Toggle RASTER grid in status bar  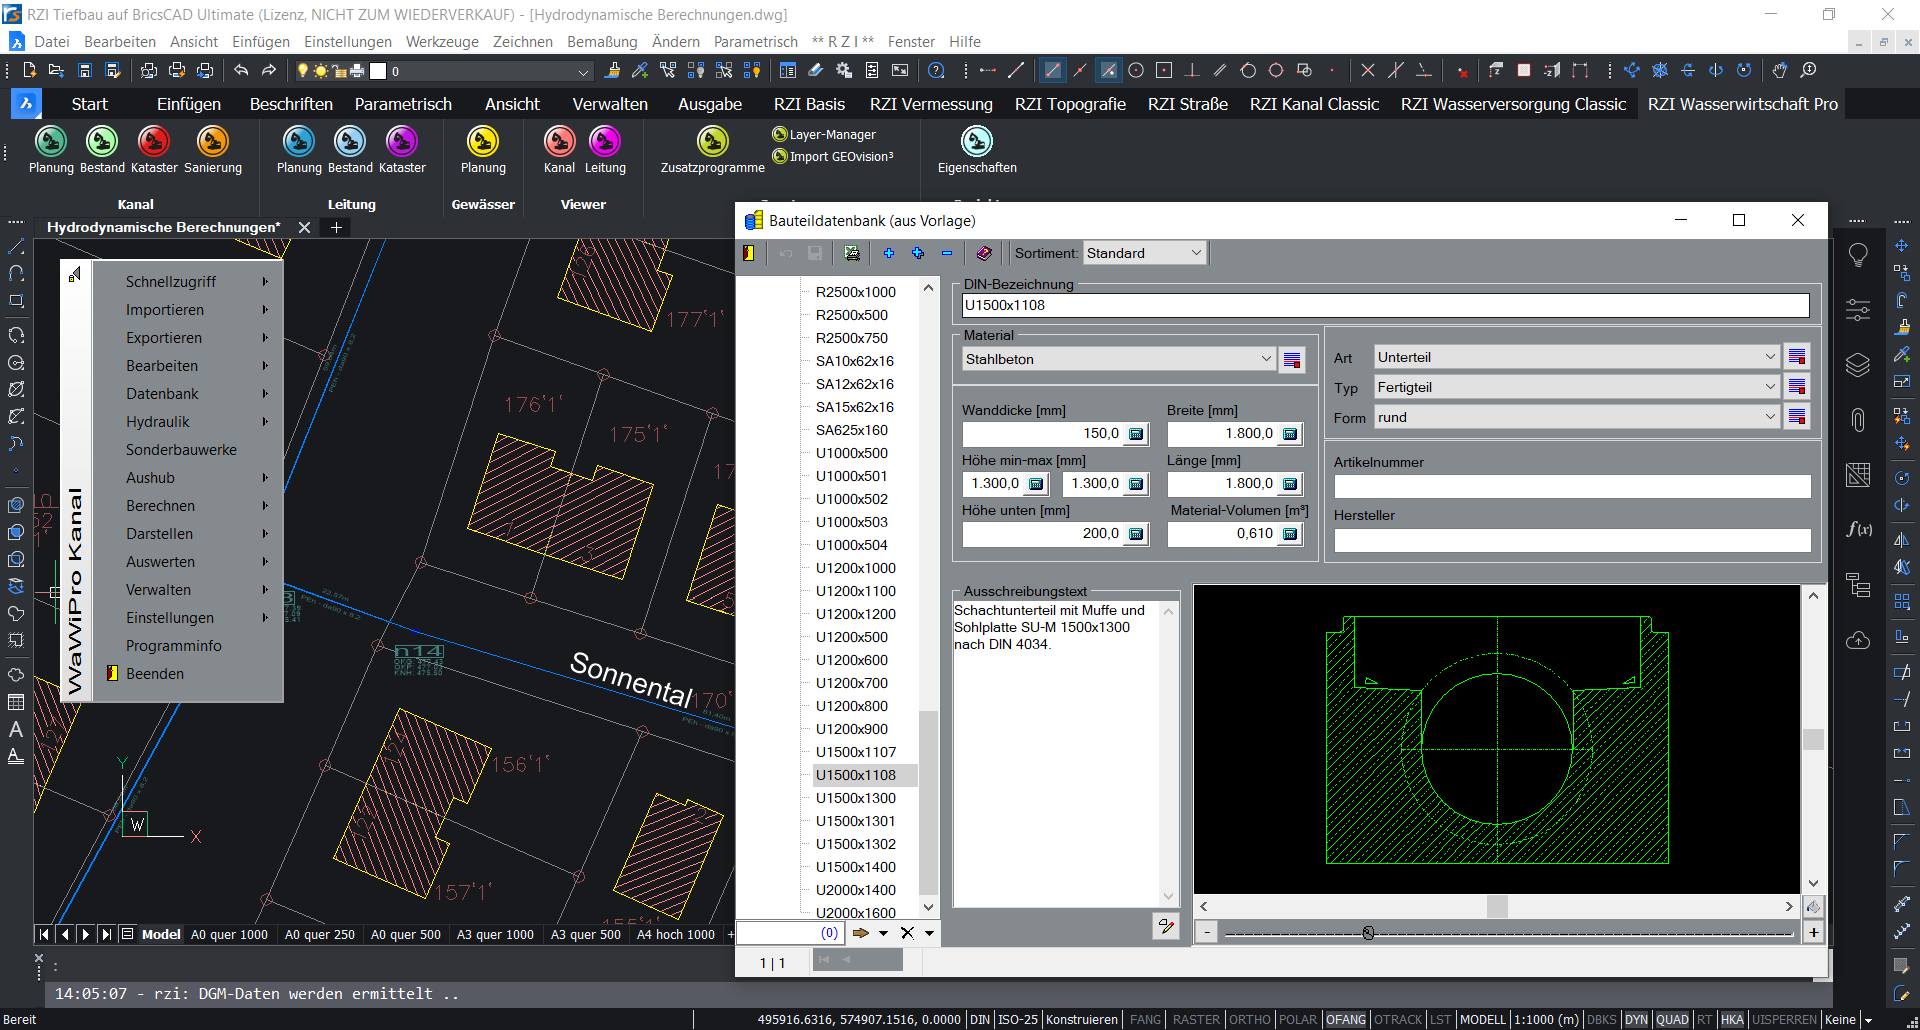[1196, 1020]
